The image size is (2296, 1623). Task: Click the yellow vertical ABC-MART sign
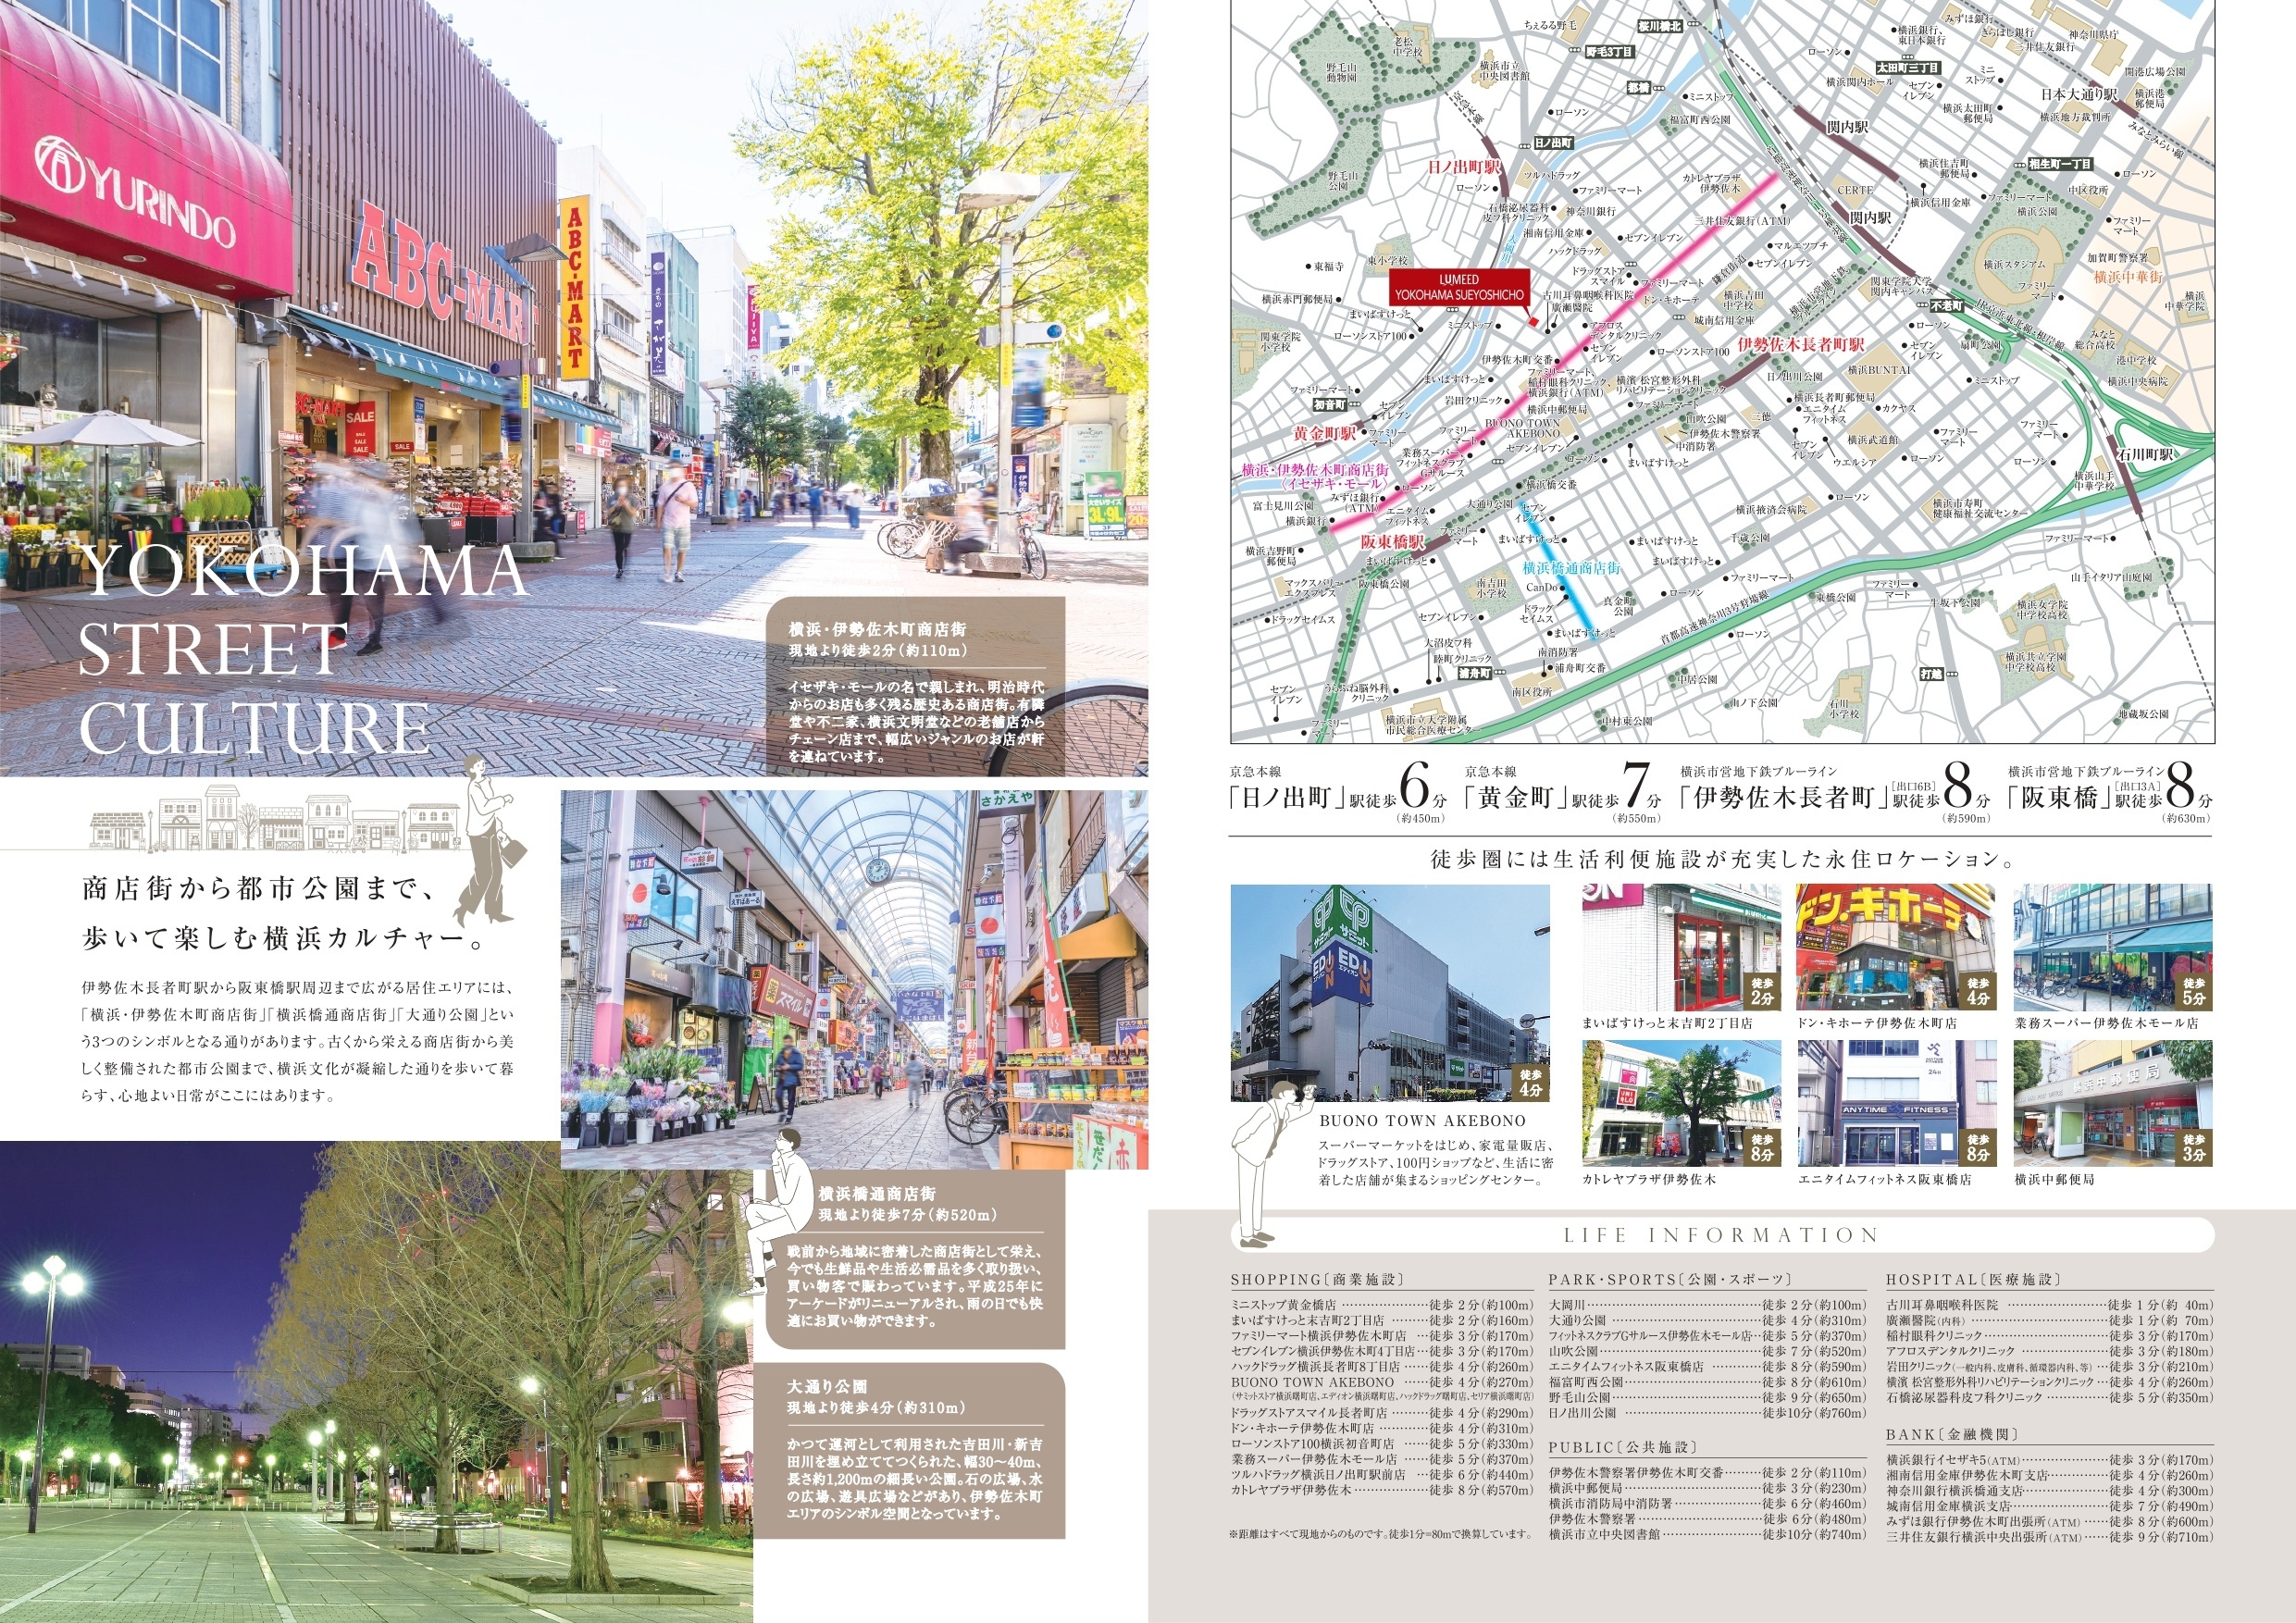click(x=574, y=288)
